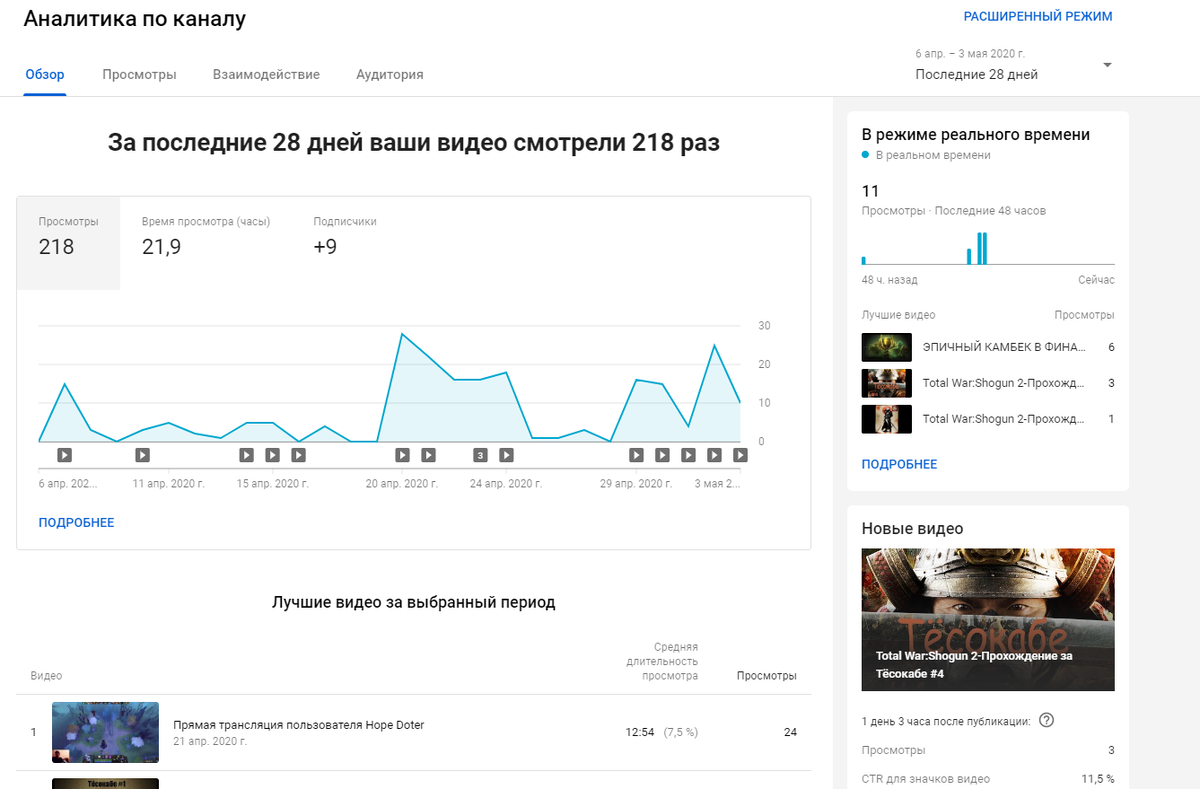Open video marker for 1 May
This screenshot has height=789, width=1200.
point(689,455)
